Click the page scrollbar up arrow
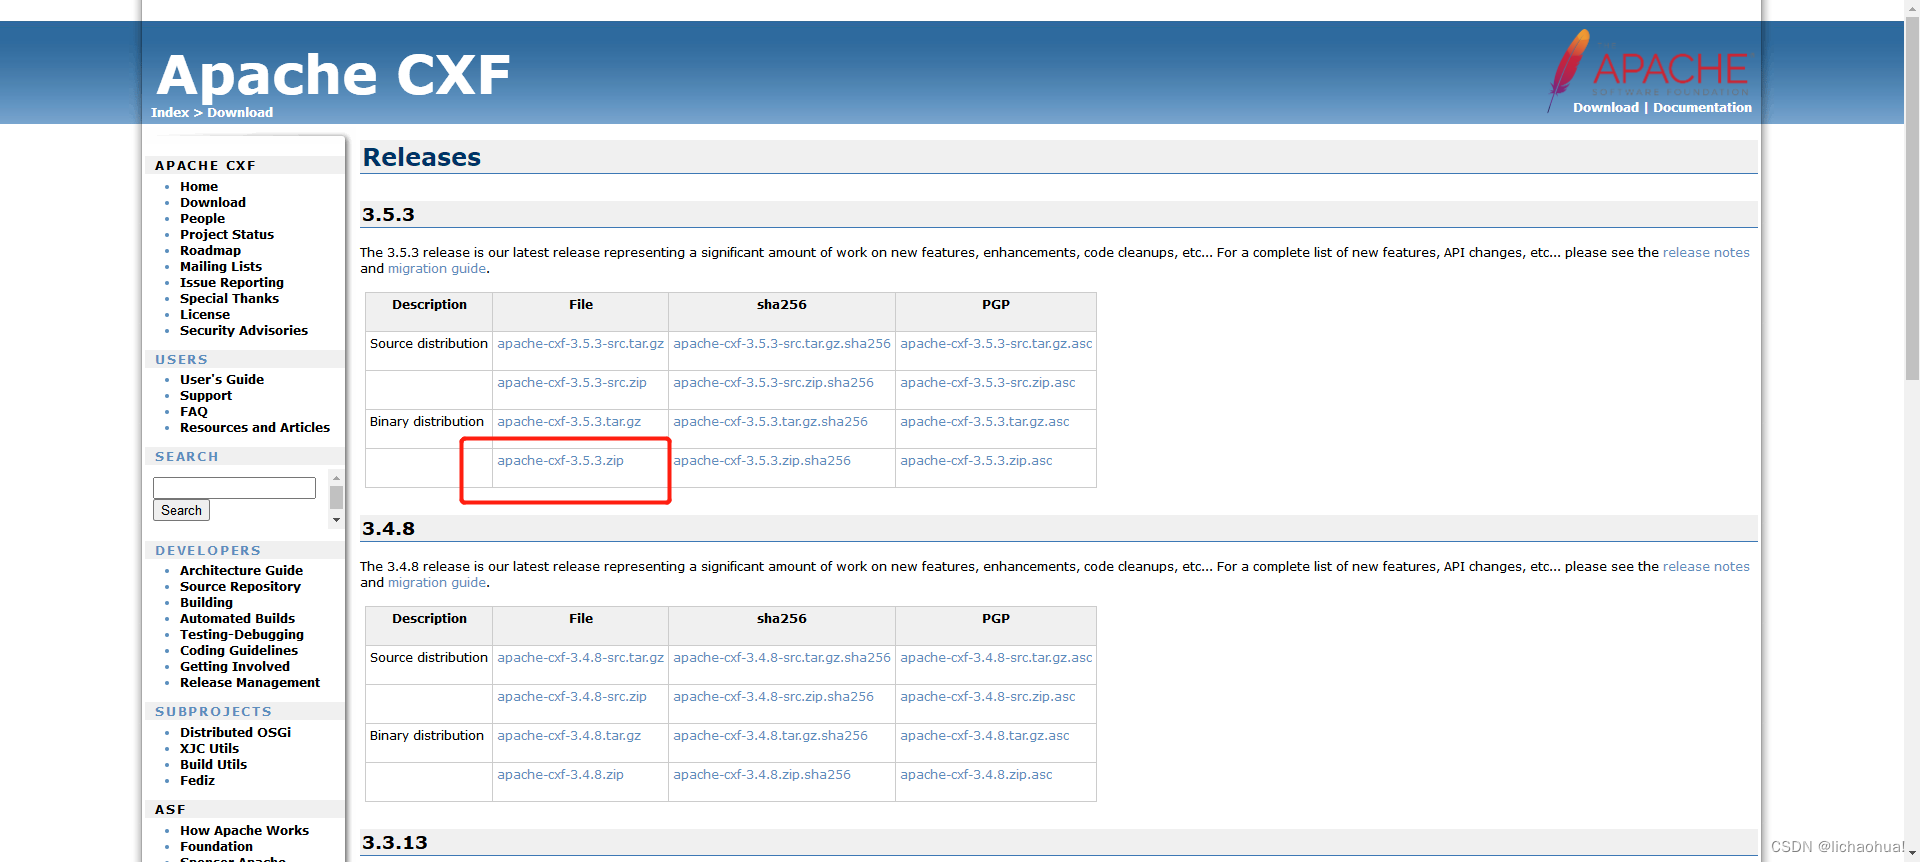1920x862 pixels. coord(1912,9)
